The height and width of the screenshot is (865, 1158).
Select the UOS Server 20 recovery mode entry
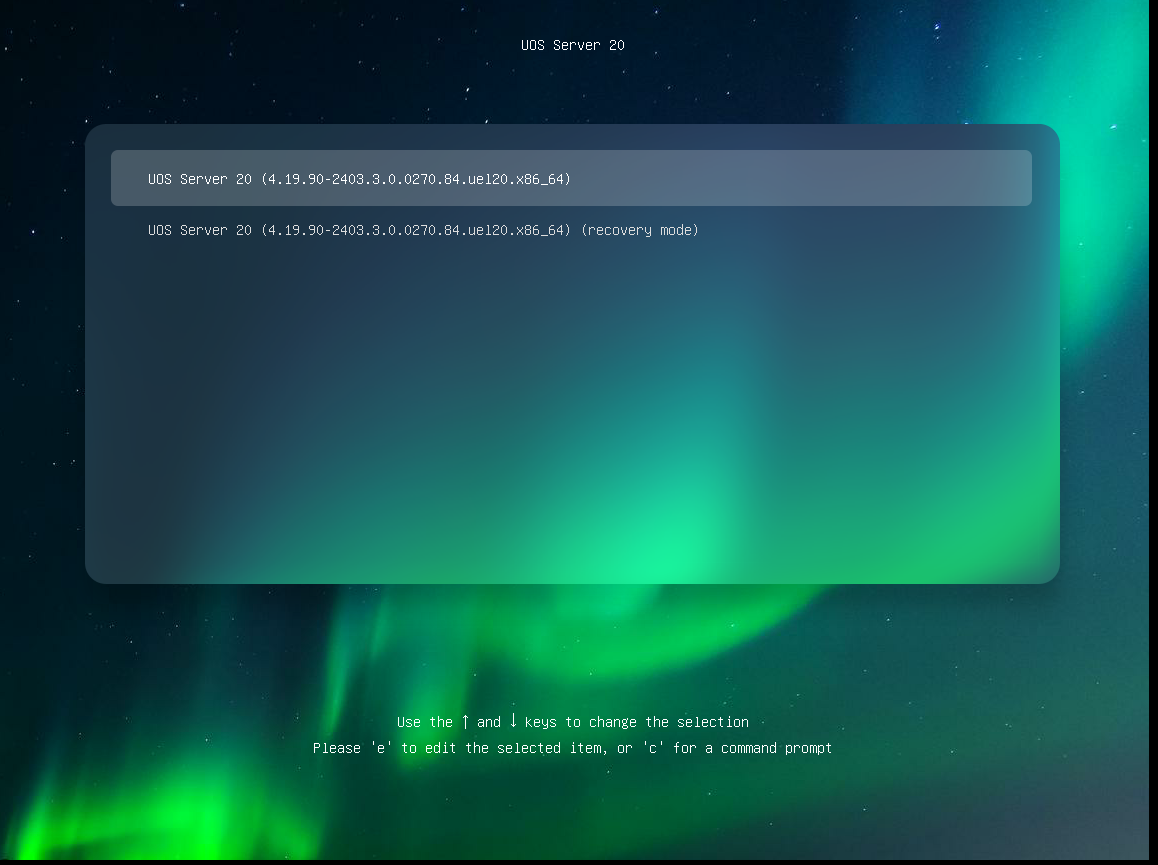point(423,230)
